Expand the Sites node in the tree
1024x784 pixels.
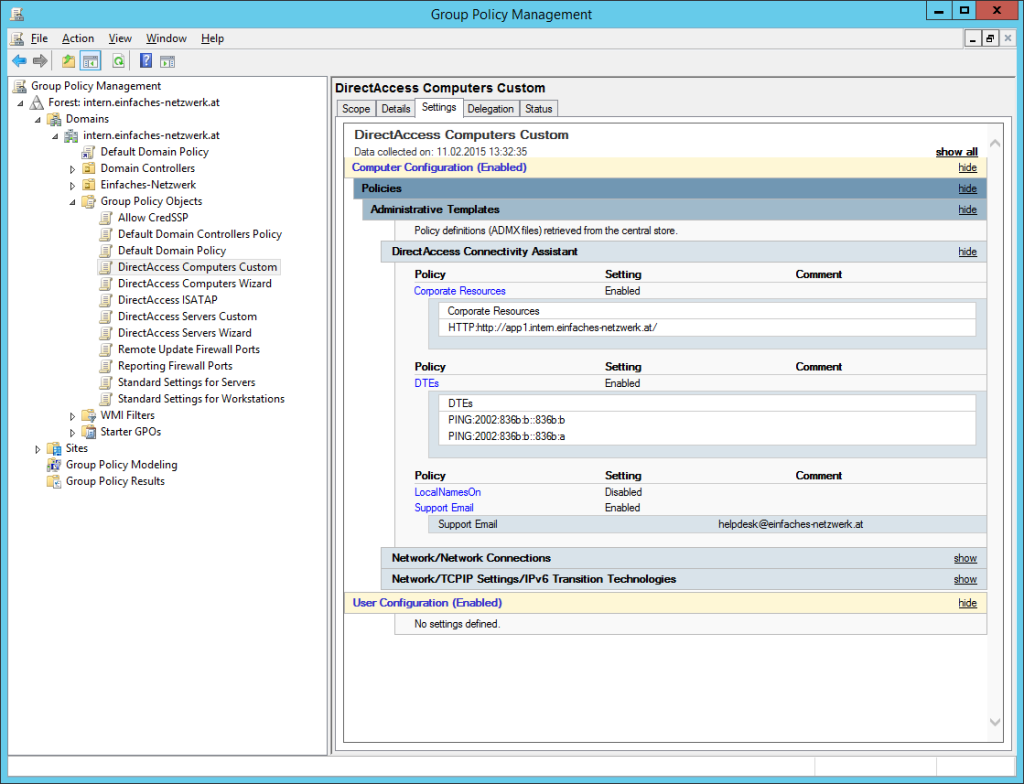click(x=37, y=448)
